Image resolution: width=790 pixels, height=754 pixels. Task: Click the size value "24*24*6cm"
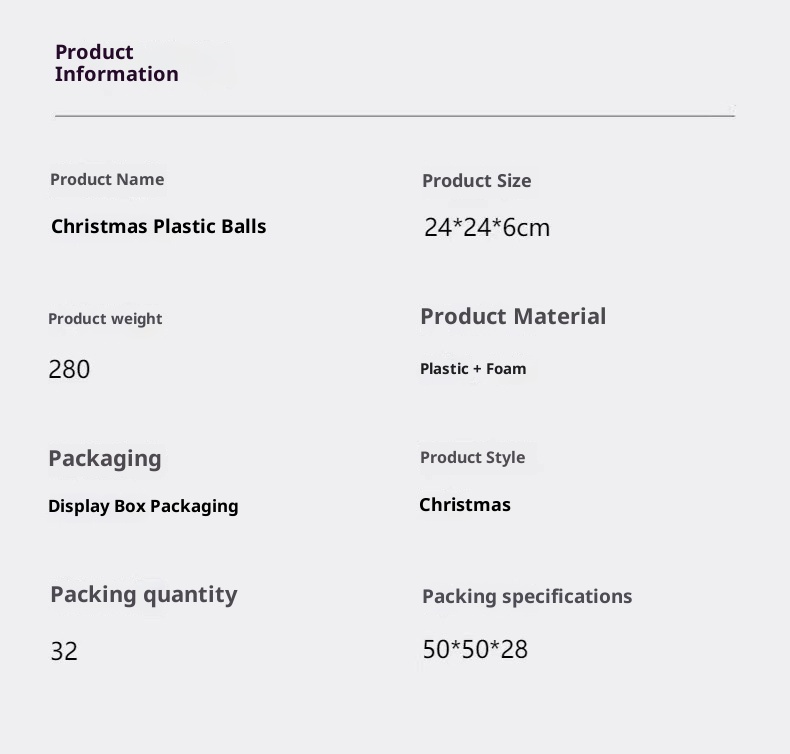pyautogui.click(x=487, y=228)
